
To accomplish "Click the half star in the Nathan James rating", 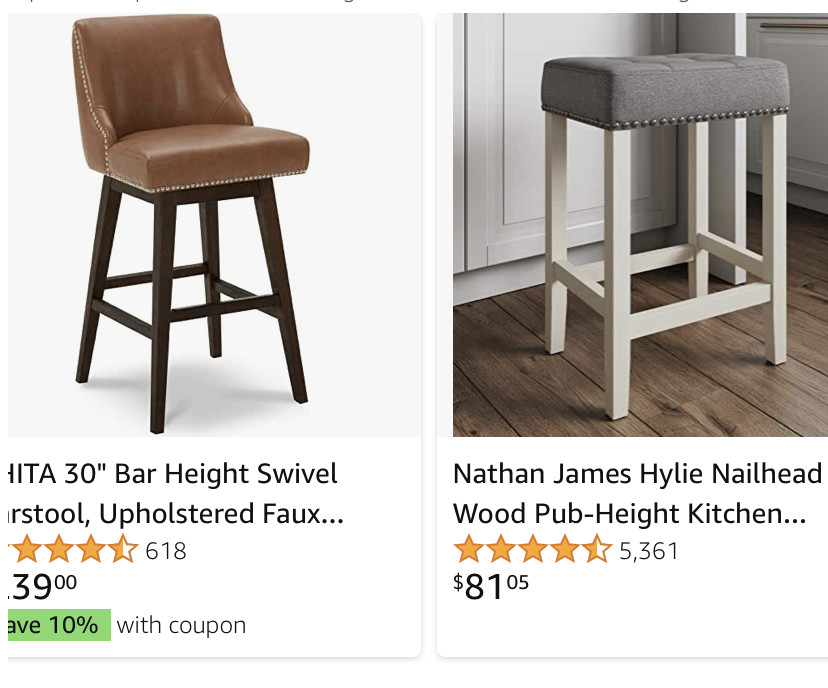I will [597, 549].
